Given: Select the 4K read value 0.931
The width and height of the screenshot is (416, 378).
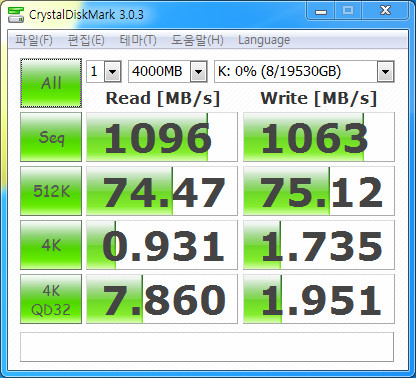Looking at the screenshot, I should coord(162,245).
